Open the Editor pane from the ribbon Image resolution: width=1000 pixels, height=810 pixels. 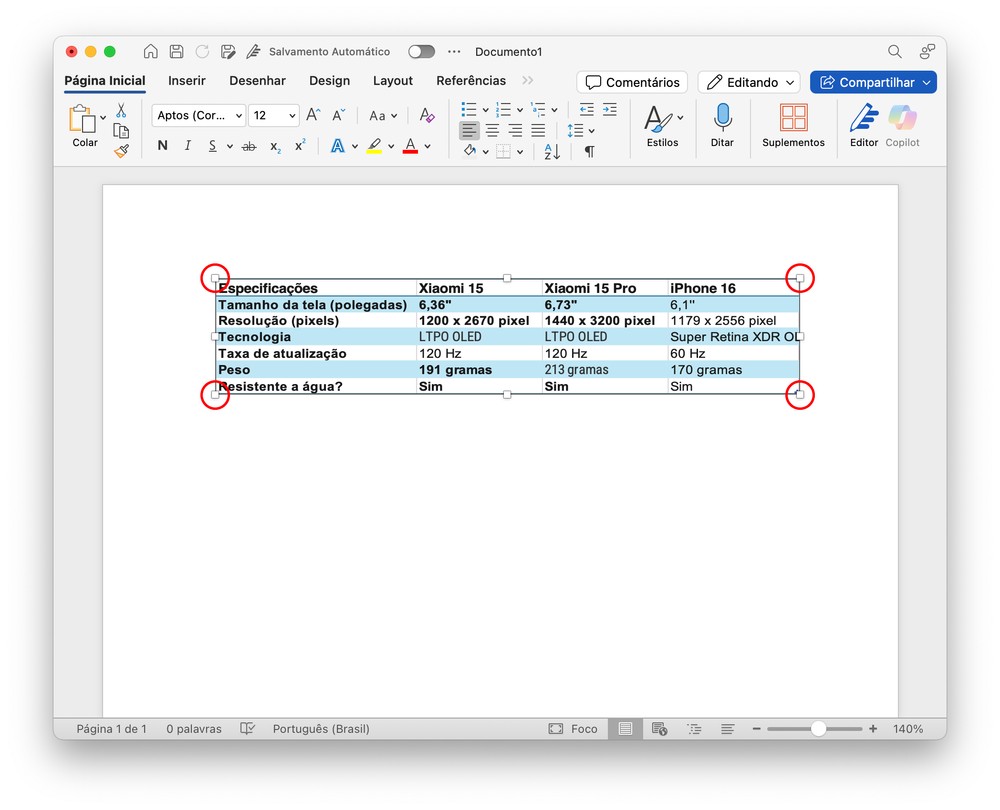click(863, 118)
